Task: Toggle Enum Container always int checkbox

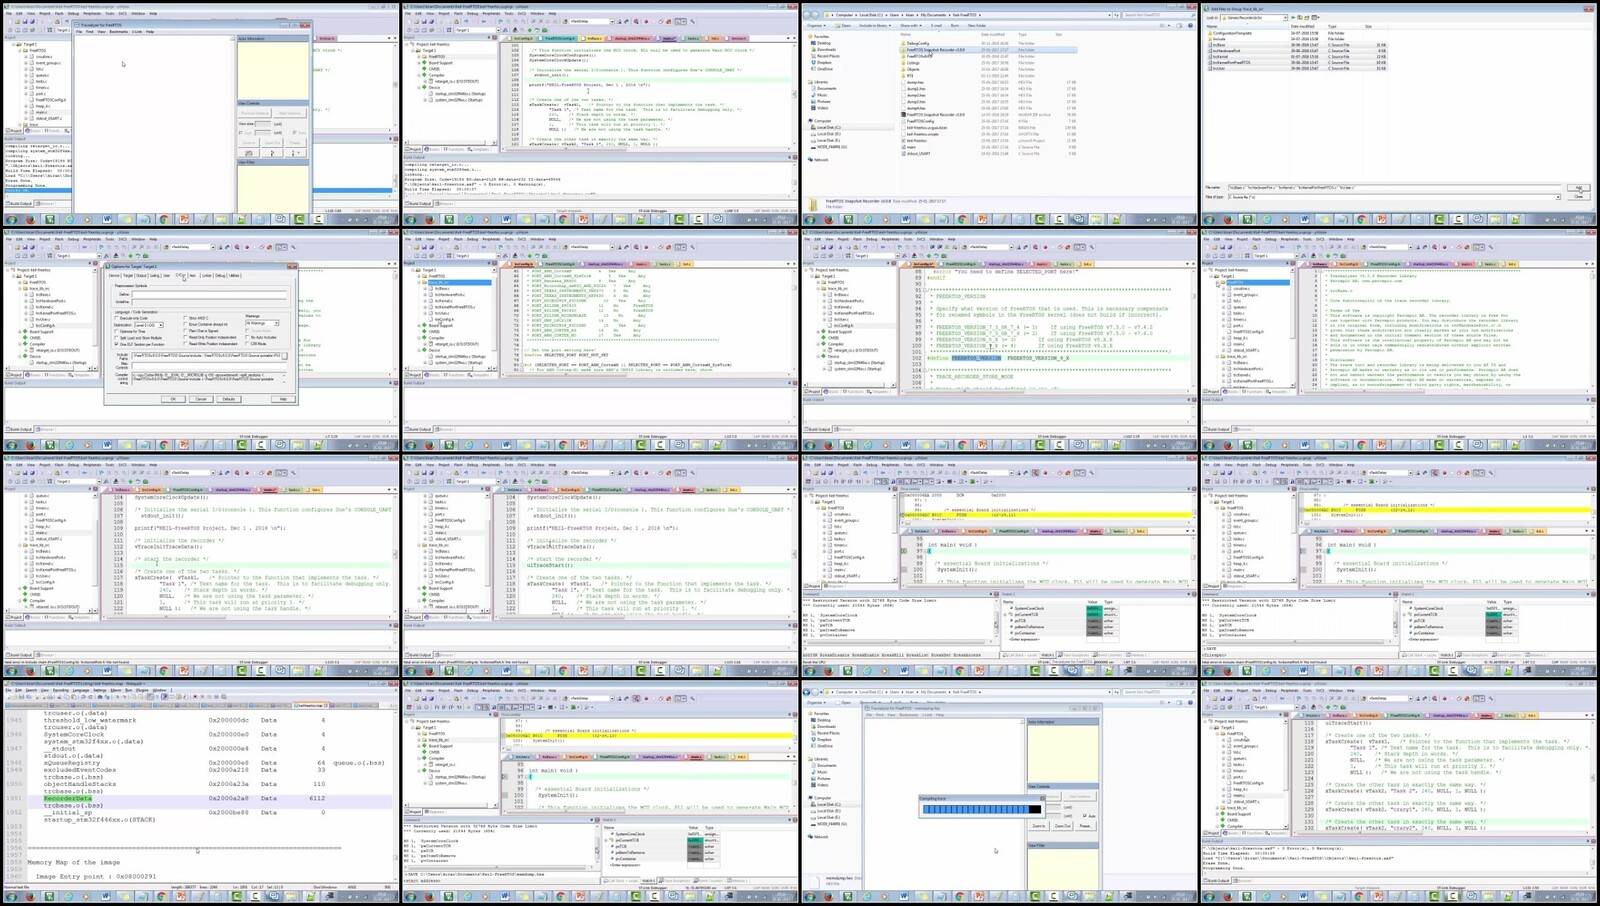Action: [186, 324]
